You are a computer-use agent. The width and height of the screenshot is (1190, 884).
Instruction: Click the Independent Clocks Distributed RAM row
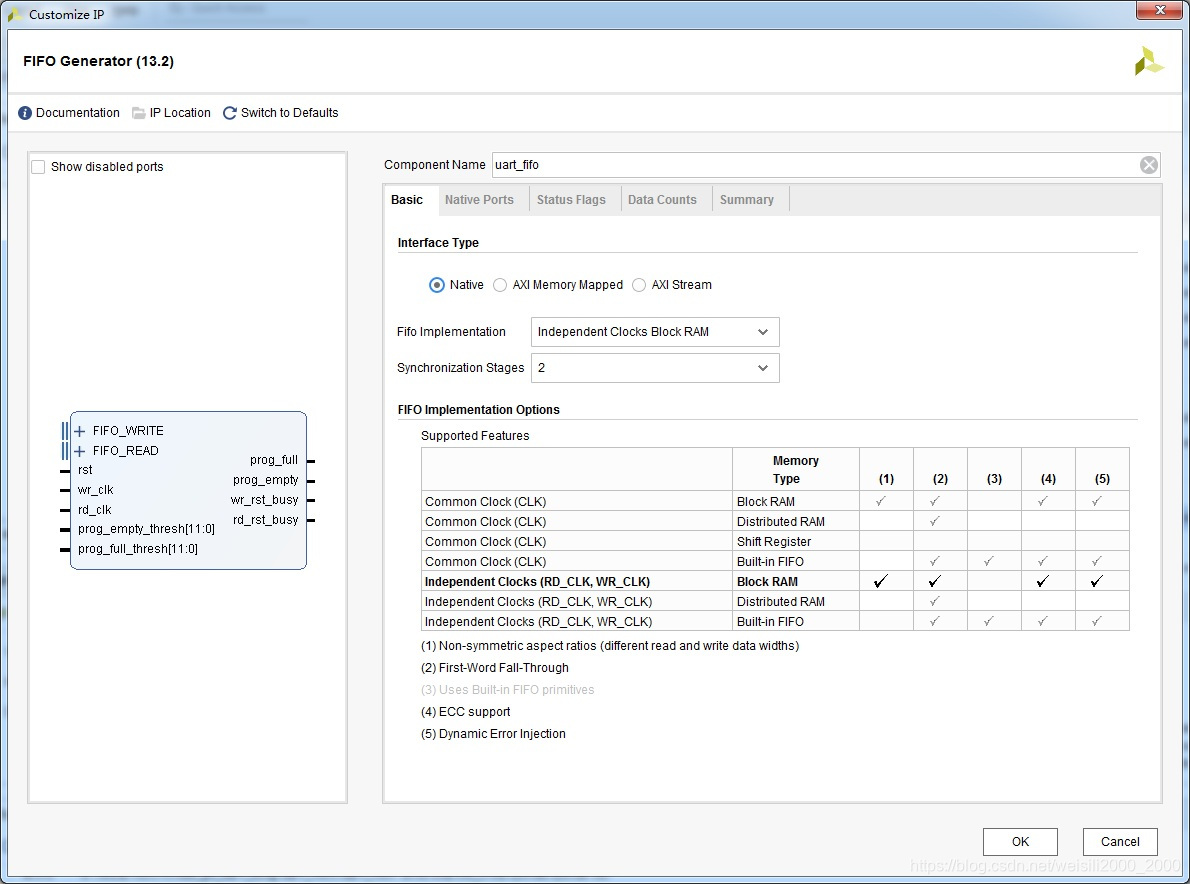point(775,602)
